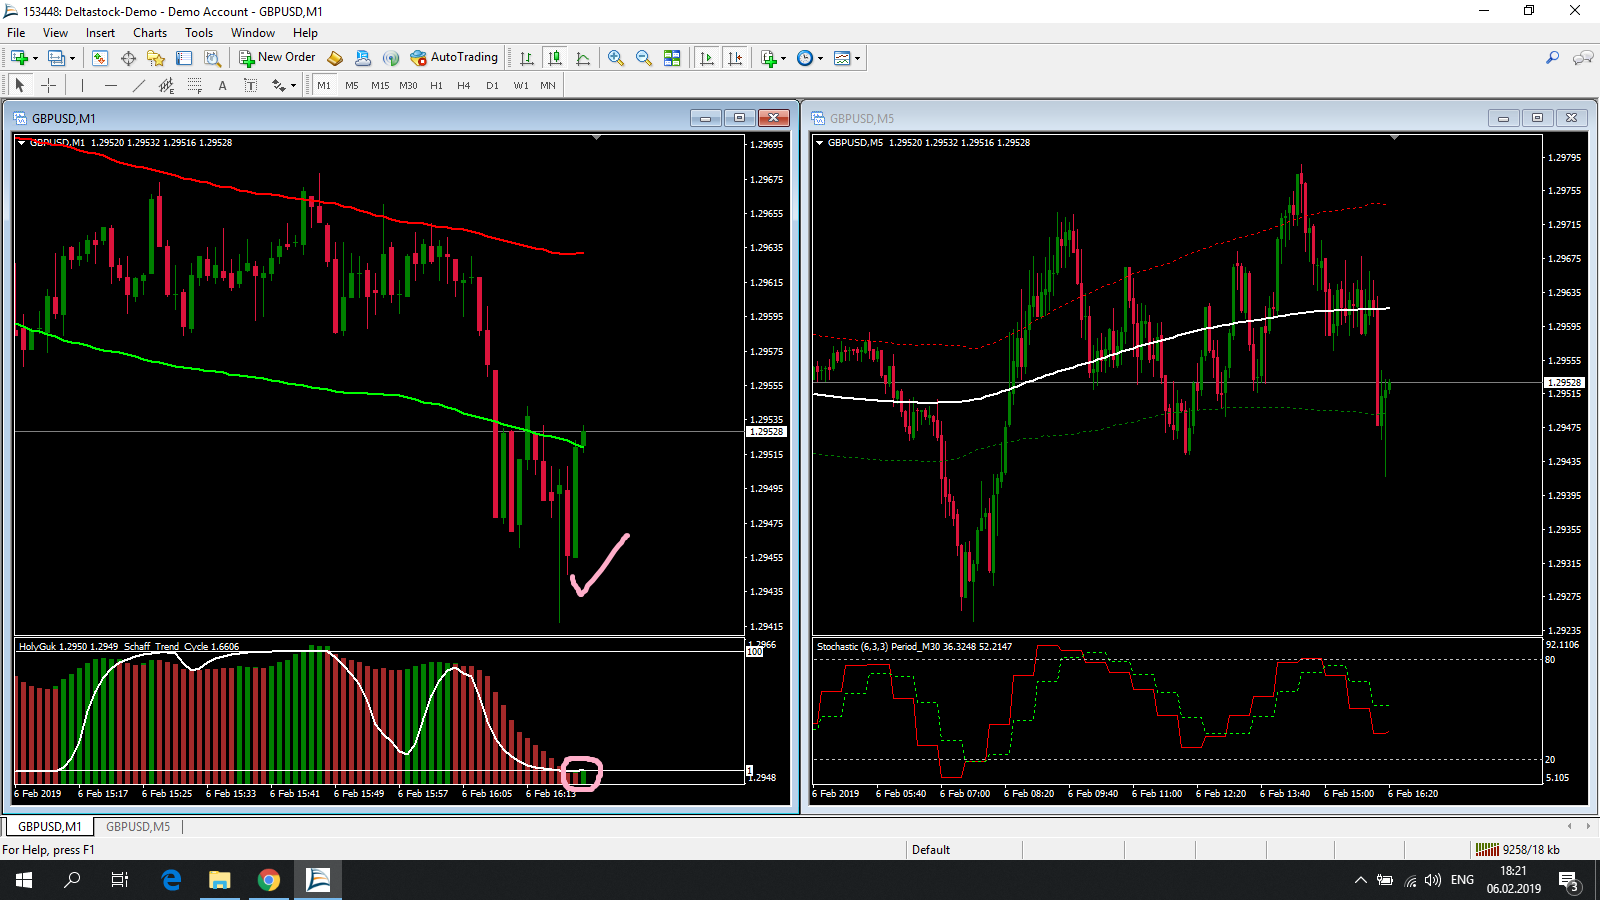The image size is (1600, 900).
Task: Switch to the line chart type
Action: (583, 58)
